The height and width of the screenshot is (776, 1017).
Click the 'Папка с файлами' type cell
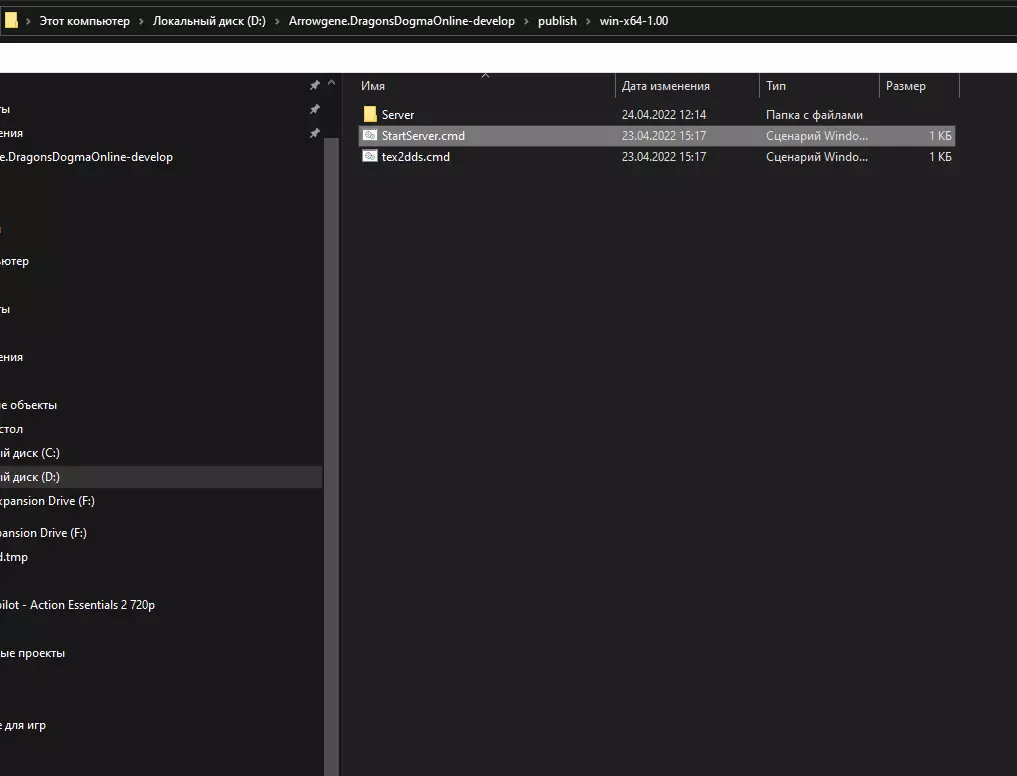[814, 115]
